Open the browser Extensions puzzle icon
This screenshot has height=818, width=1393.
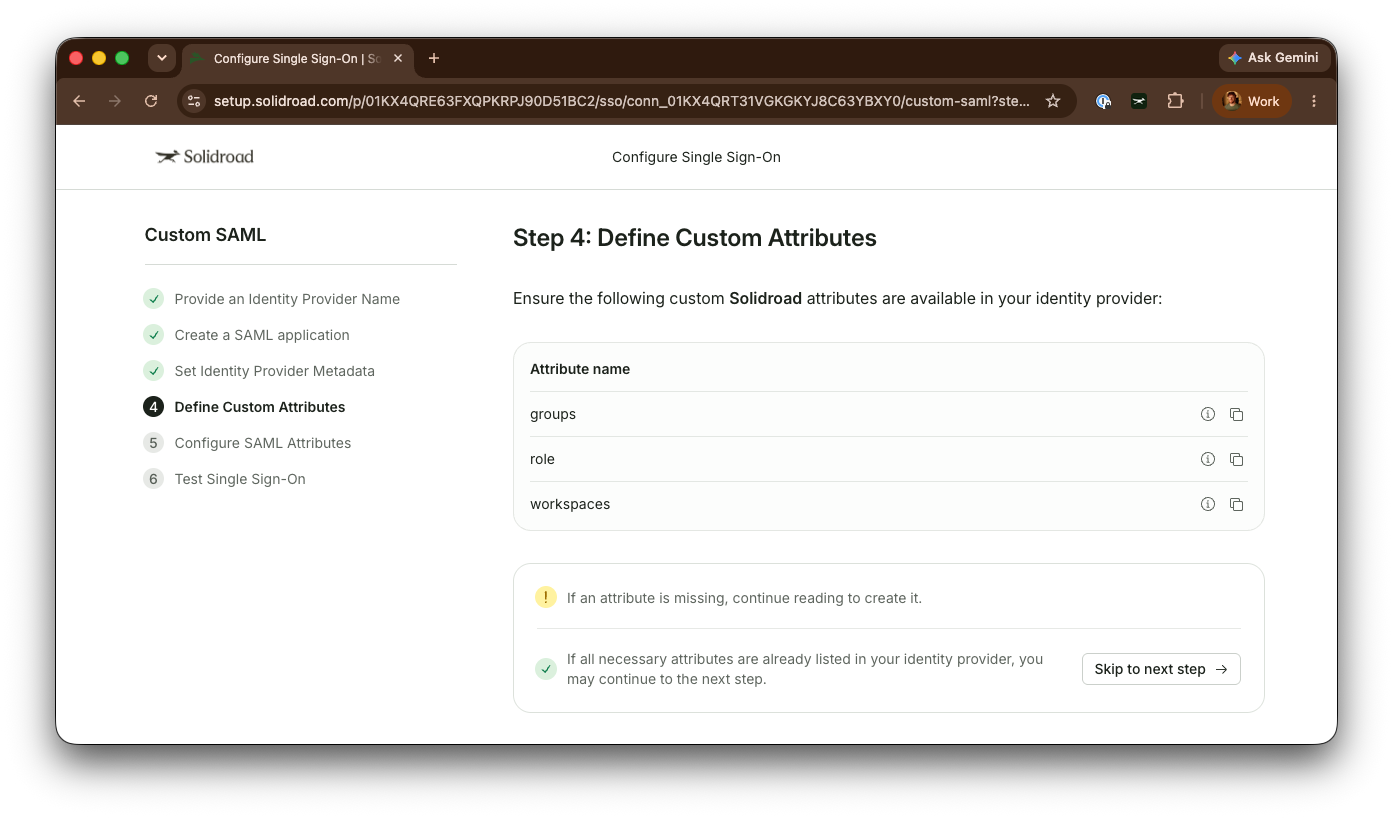tap(1175, 101)
